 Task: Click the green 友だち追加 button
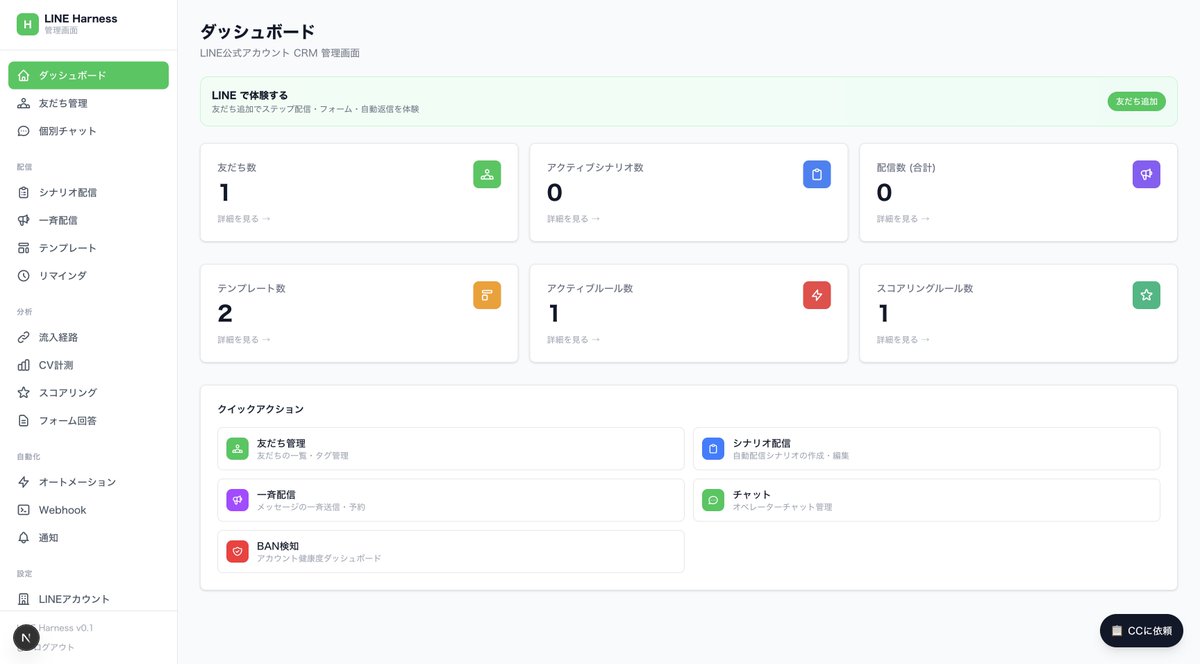(1136, 101)
